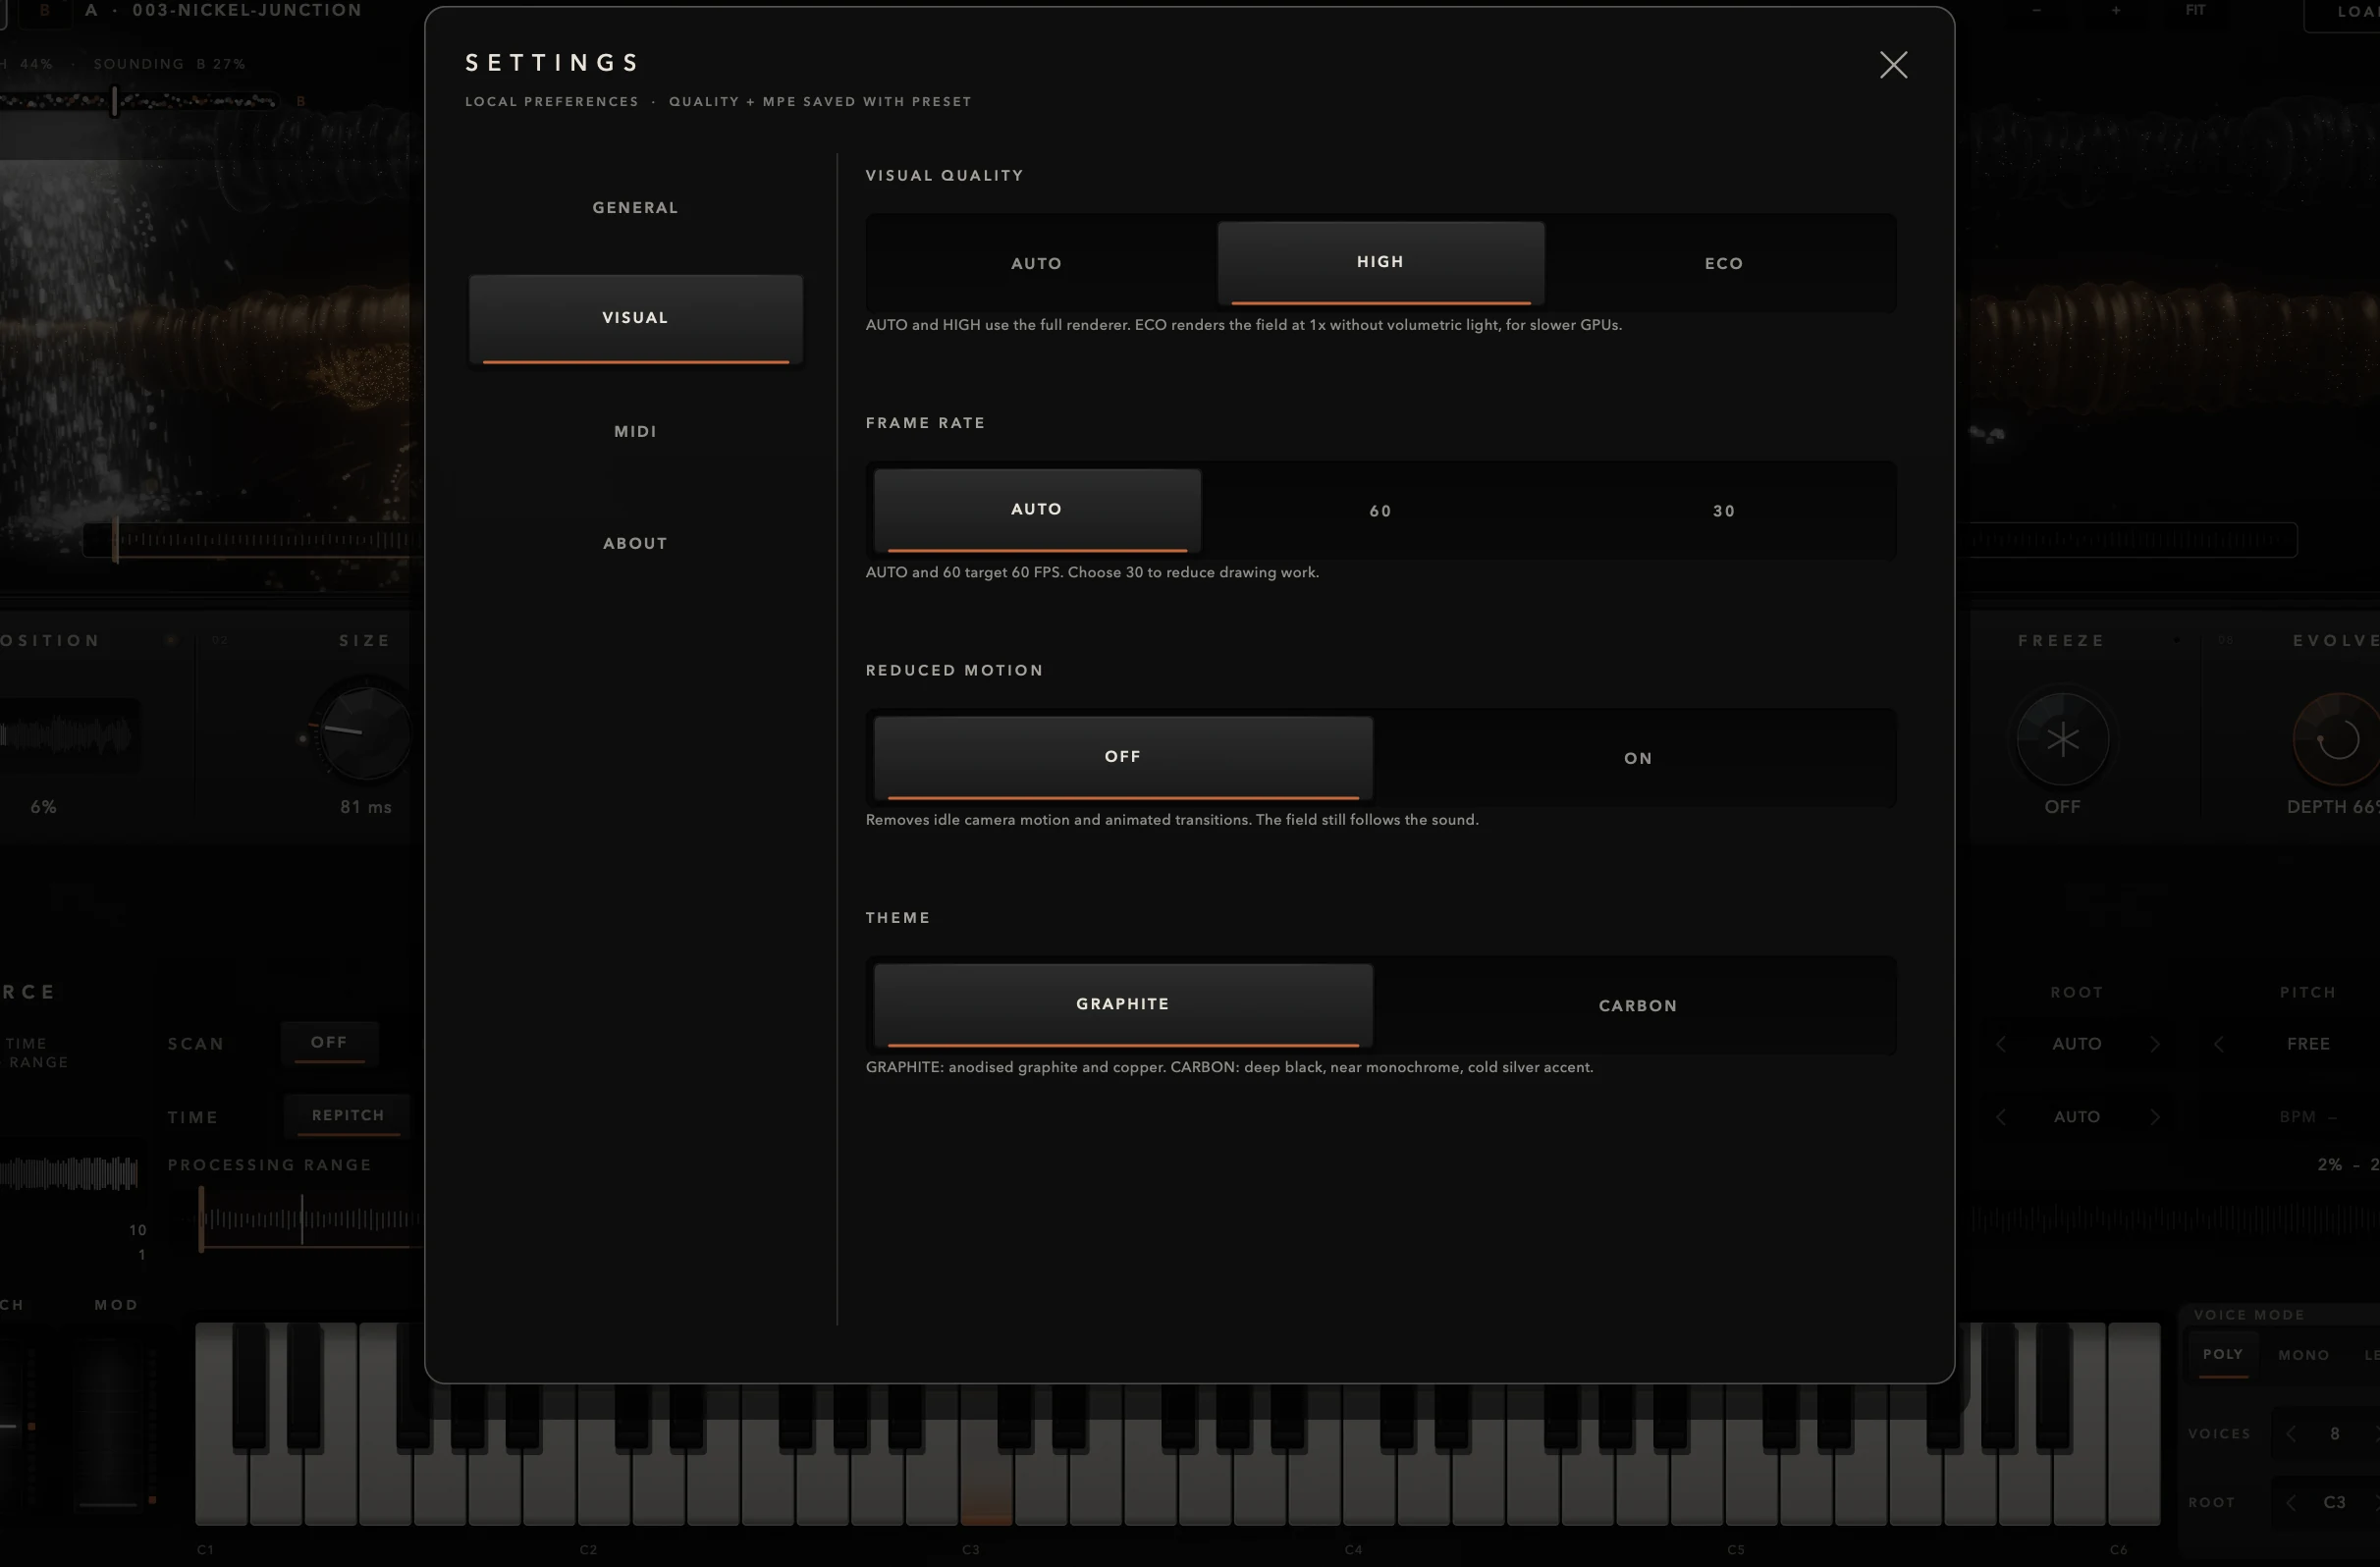Toggle the SCAN OFF button
The height and width of the screenshot is (1567, 2380).
329,1043
